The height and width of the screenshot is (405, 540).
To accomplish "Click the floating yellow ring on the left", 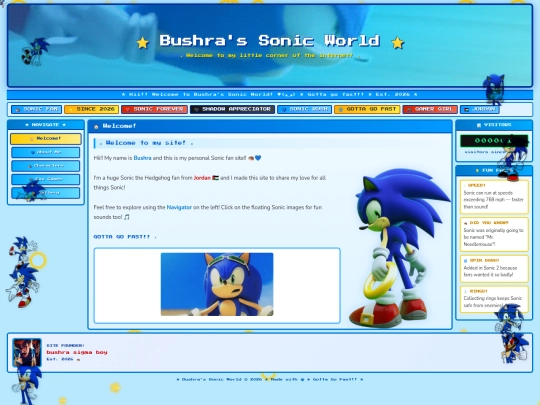I will point(38,260).
